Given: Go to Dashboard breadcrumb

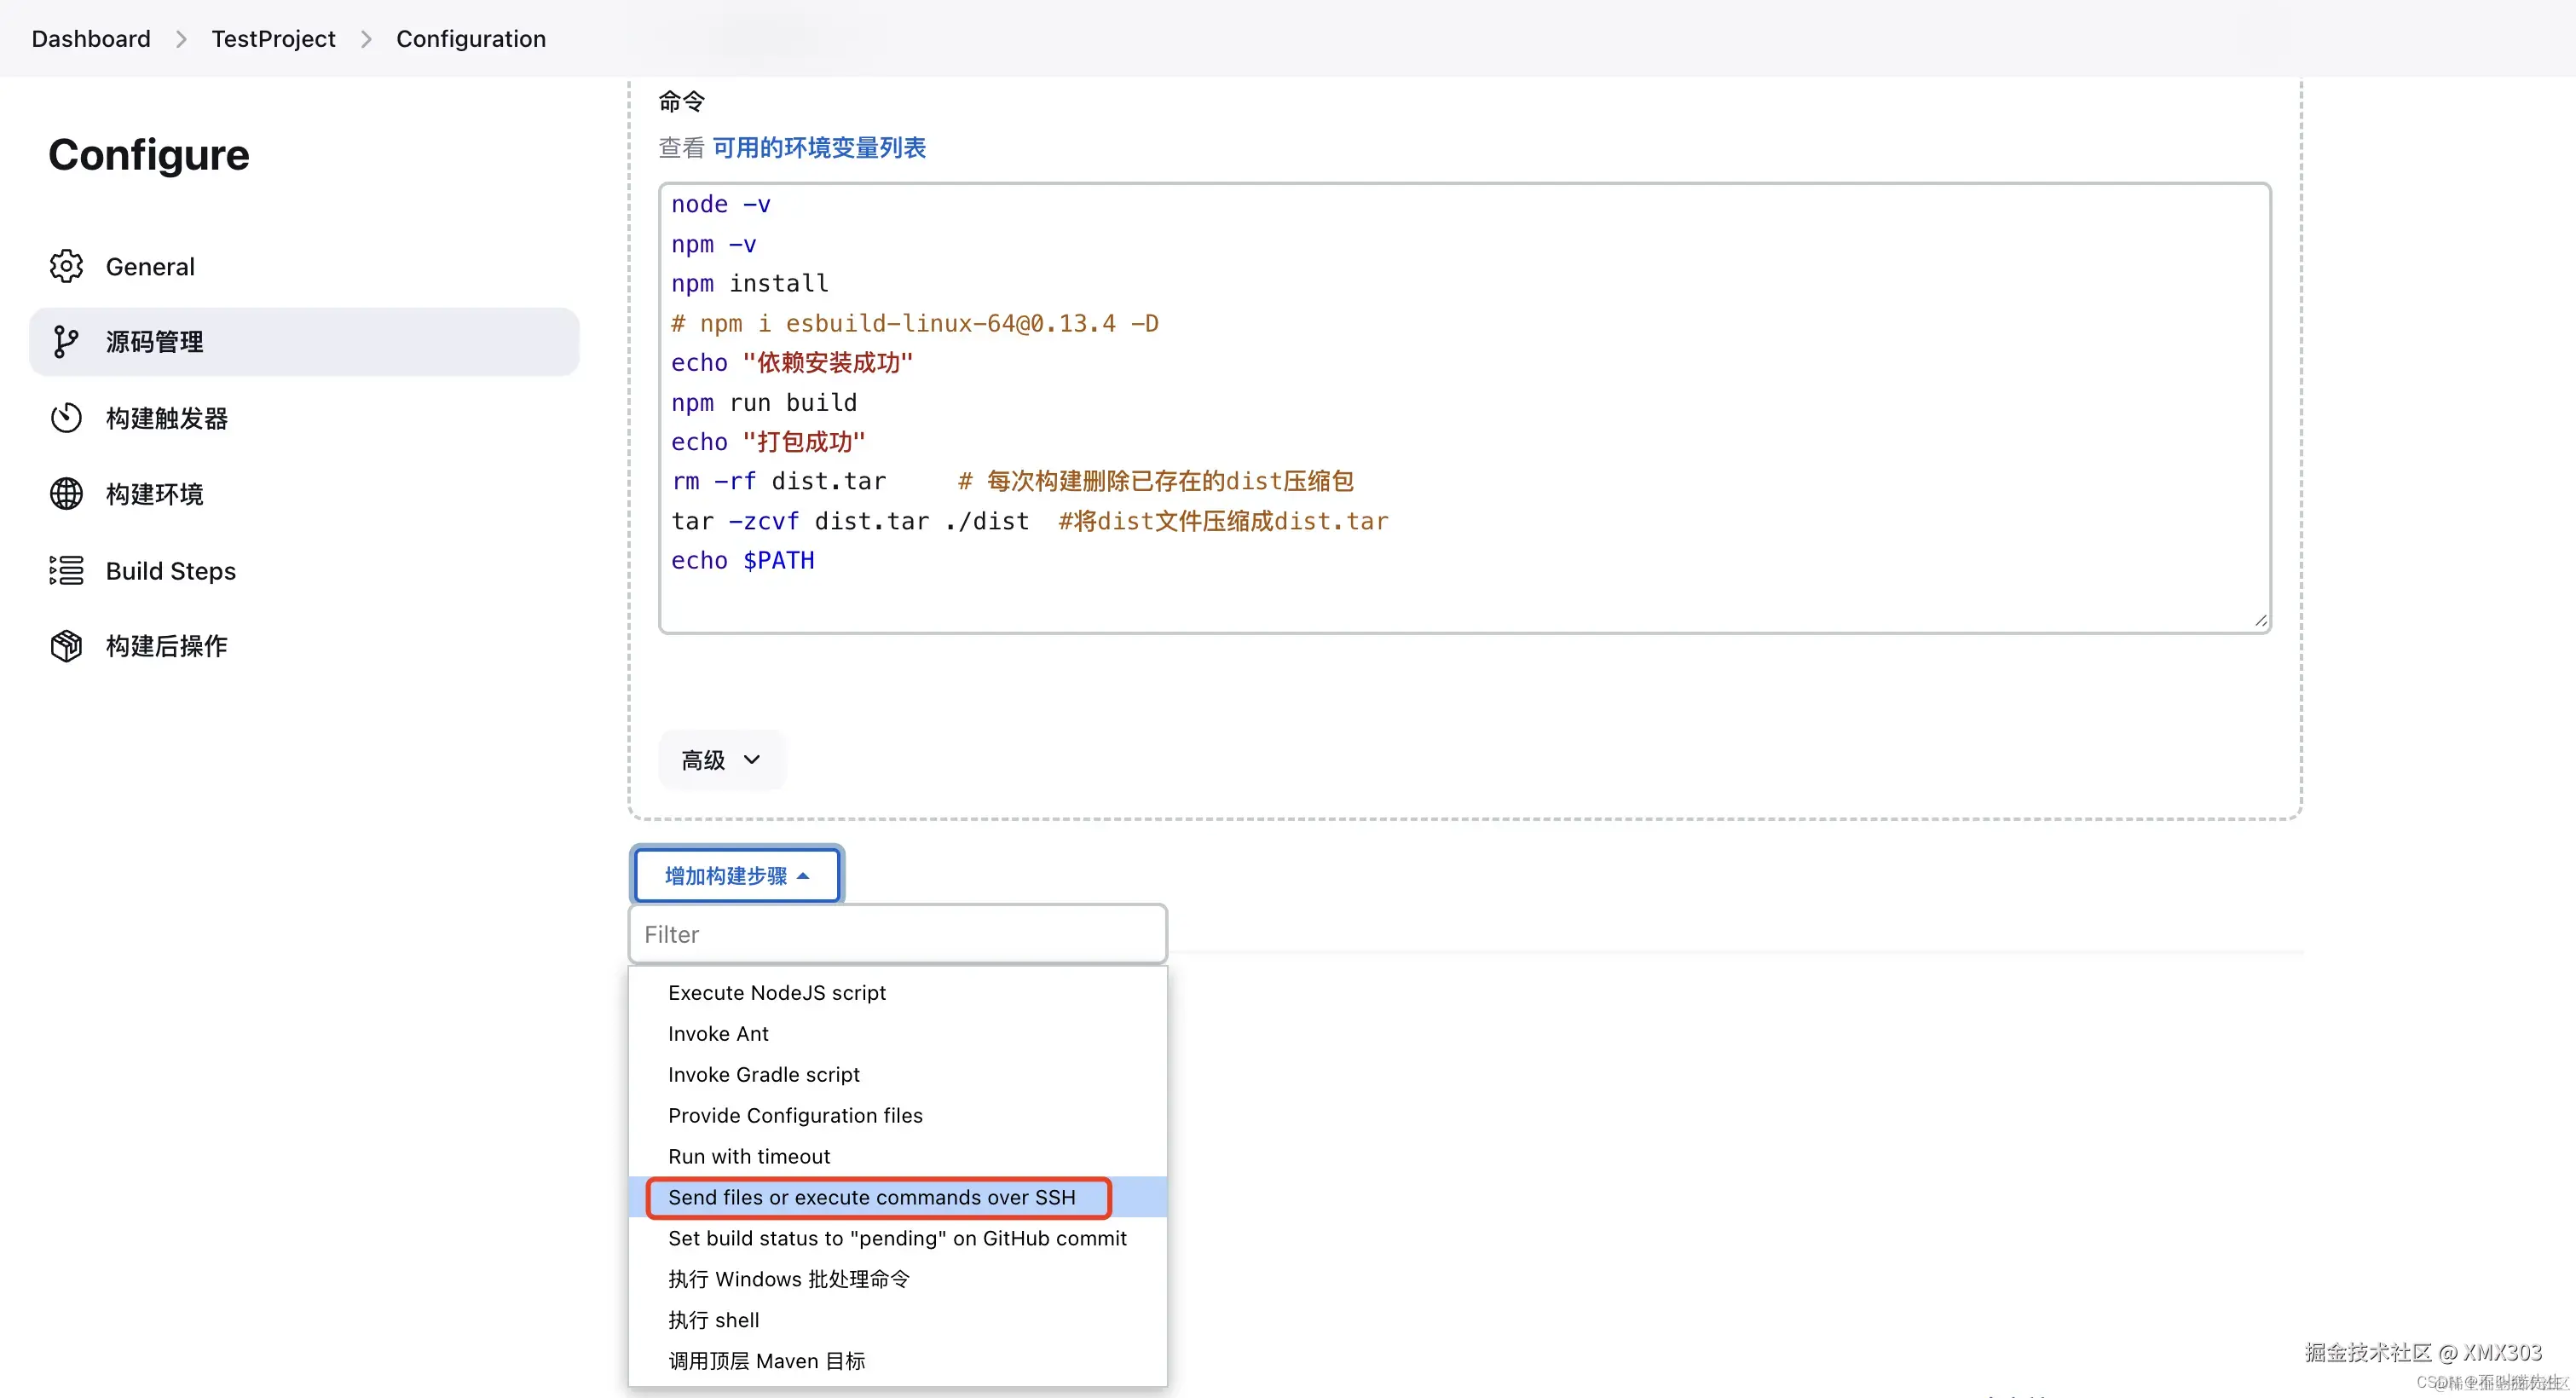Looking at the screenshot, I should pos(91,38).
